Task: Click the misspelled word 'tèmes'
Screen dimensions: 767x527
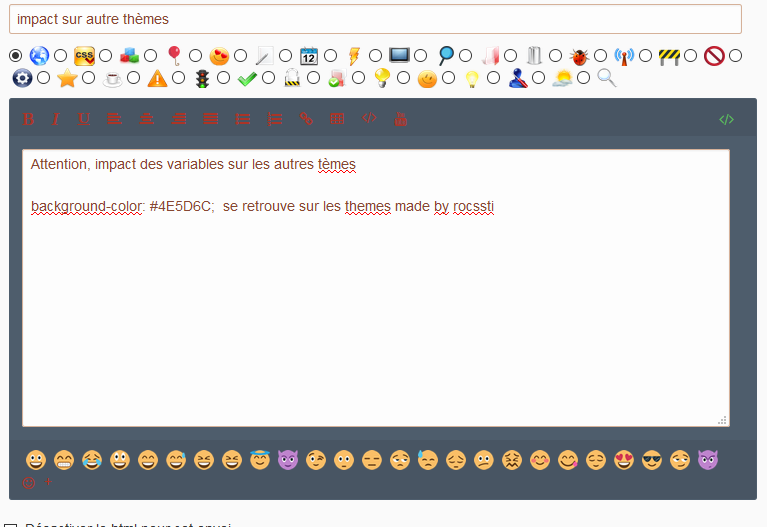Action: 337,164
